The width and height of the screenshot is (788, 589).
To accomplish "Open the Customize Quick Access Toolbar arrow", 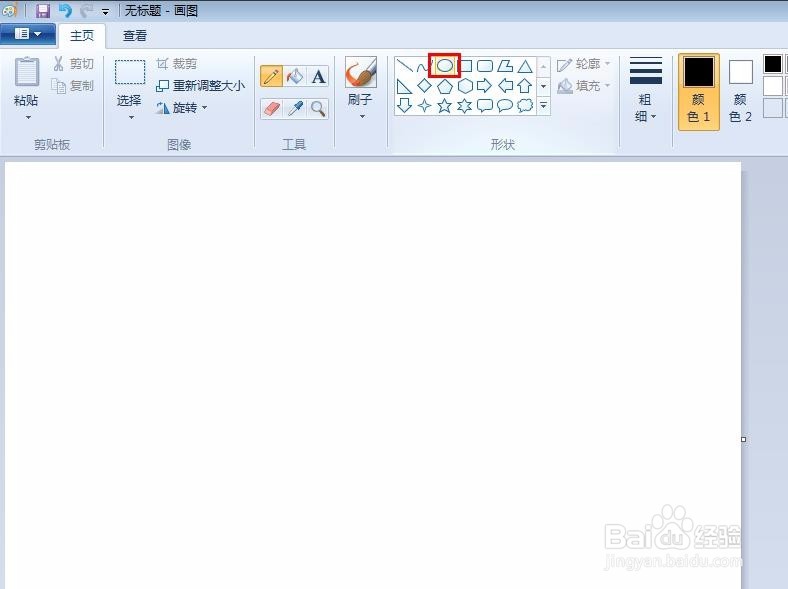I will (106, 11).
